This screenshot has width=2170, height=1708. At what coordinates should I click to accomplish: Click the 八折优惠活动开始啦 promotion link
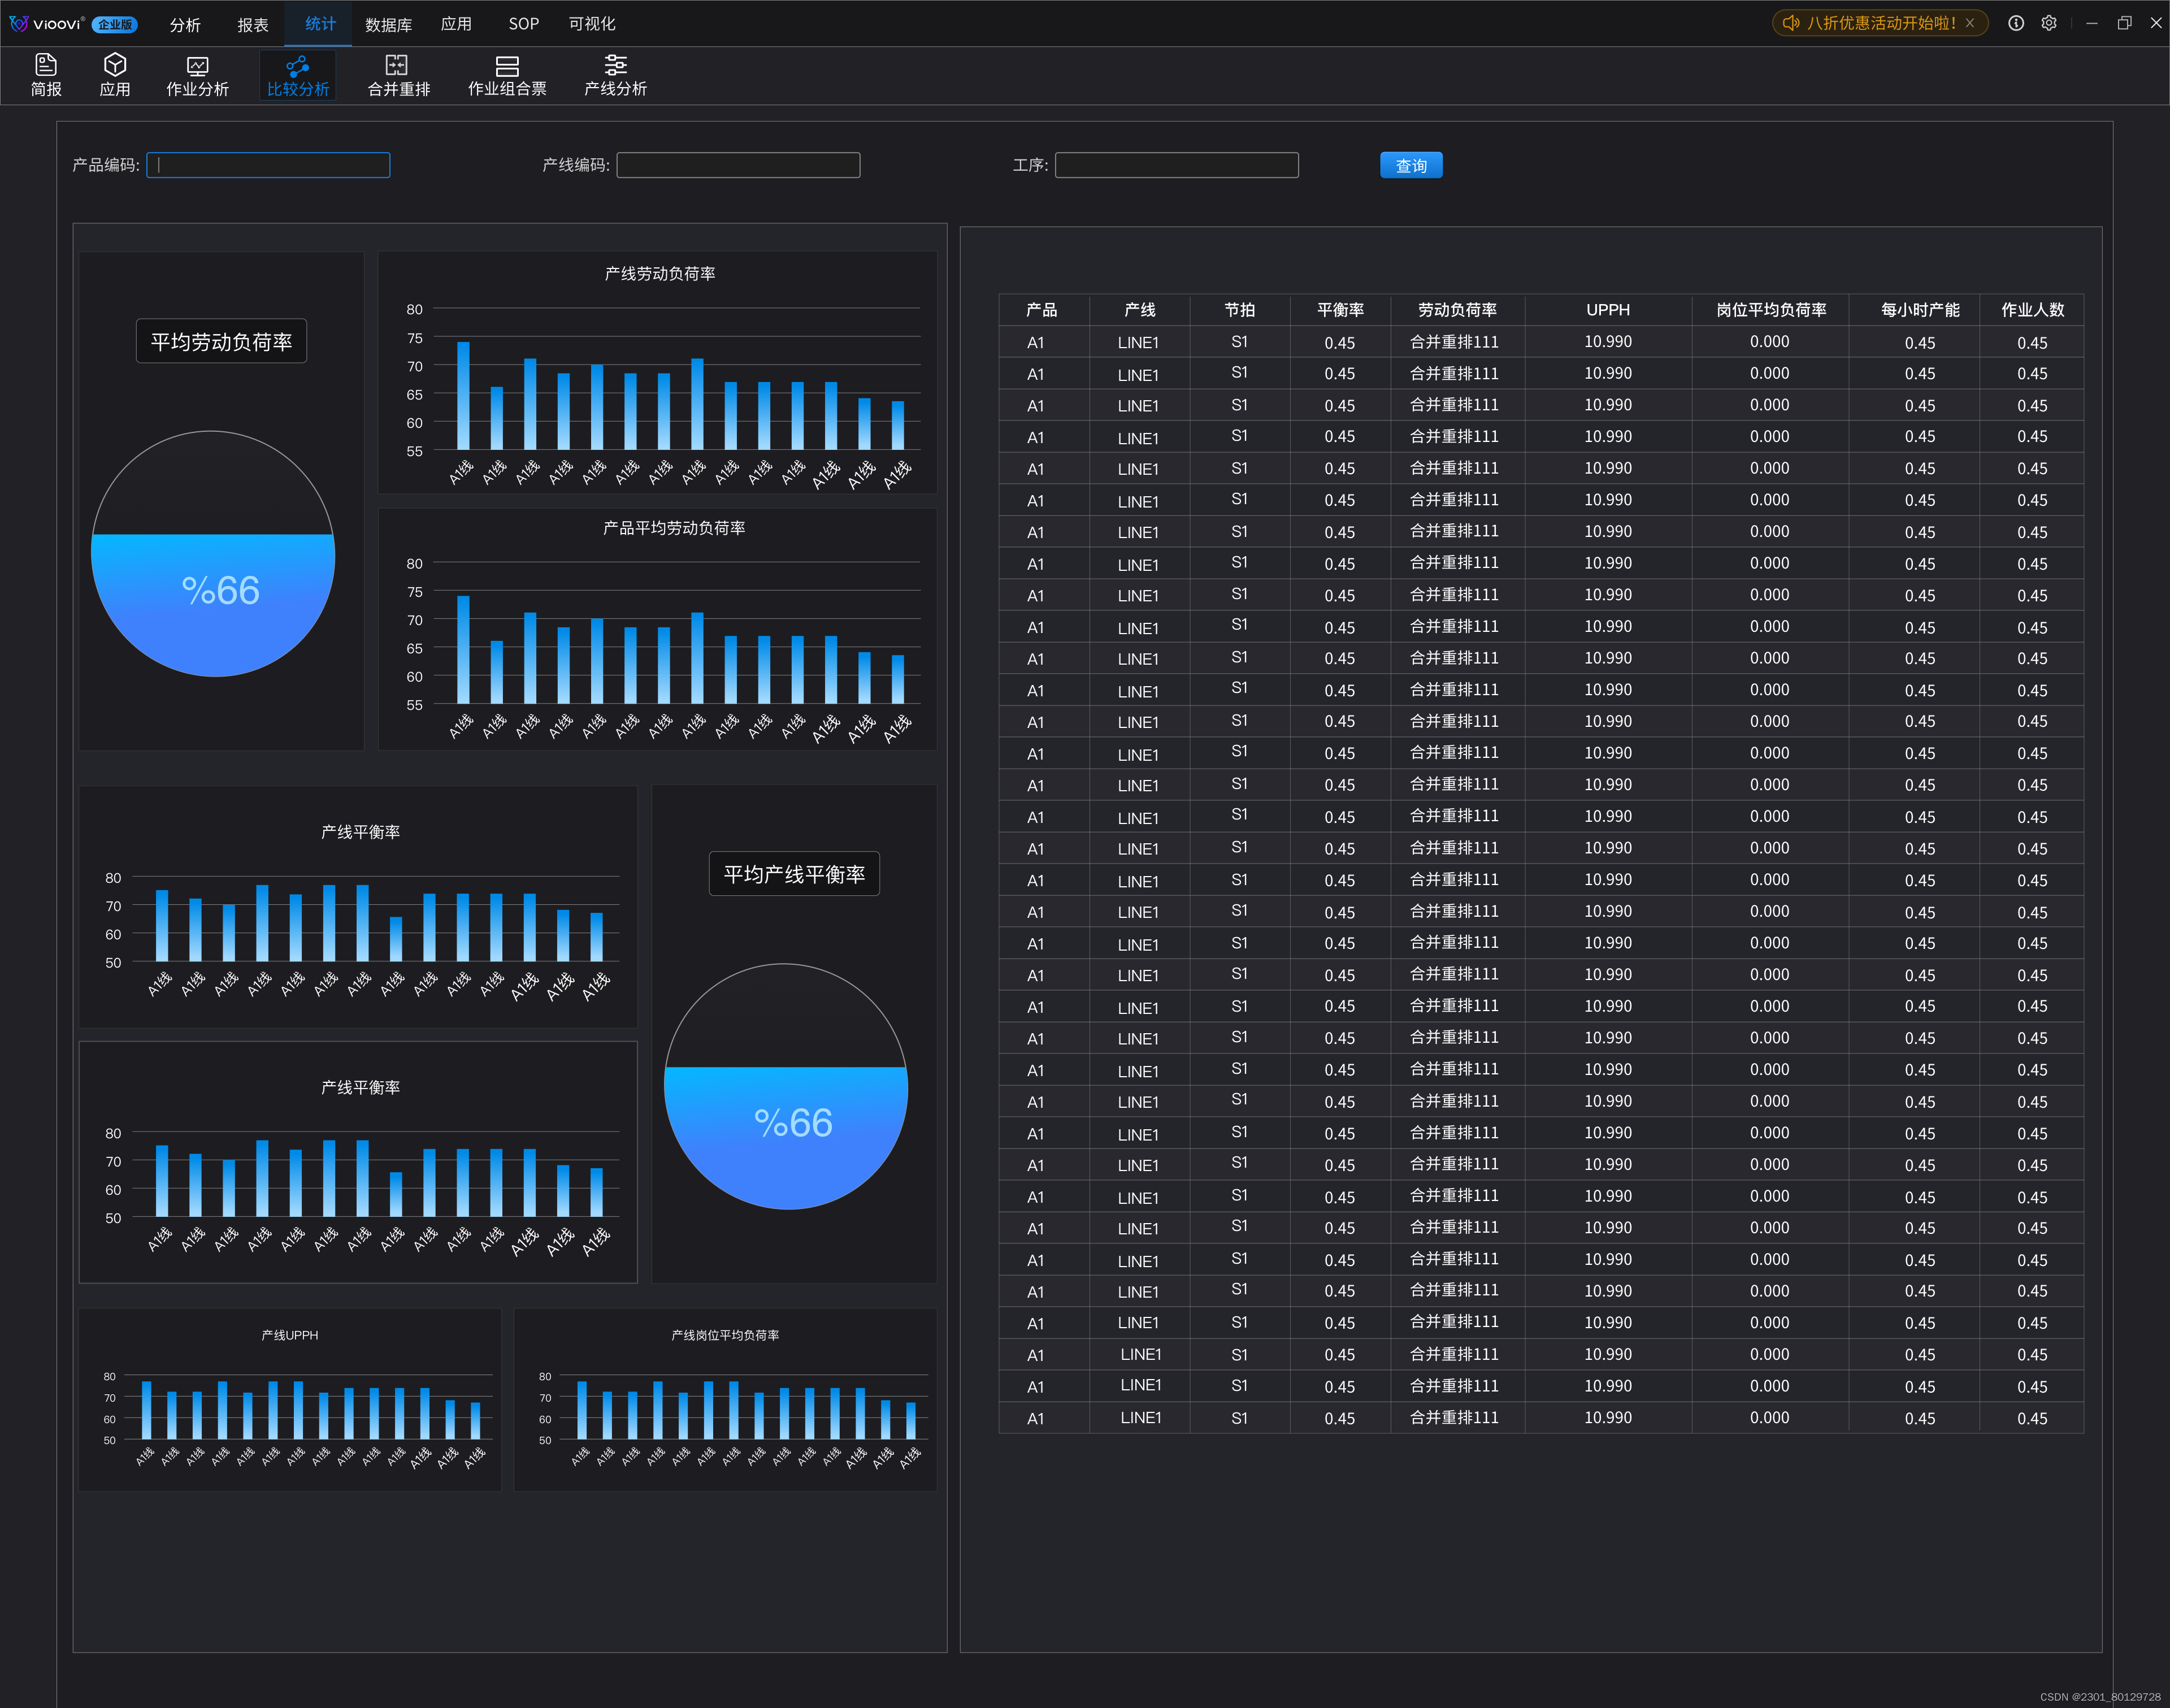tap(1880, 23)
